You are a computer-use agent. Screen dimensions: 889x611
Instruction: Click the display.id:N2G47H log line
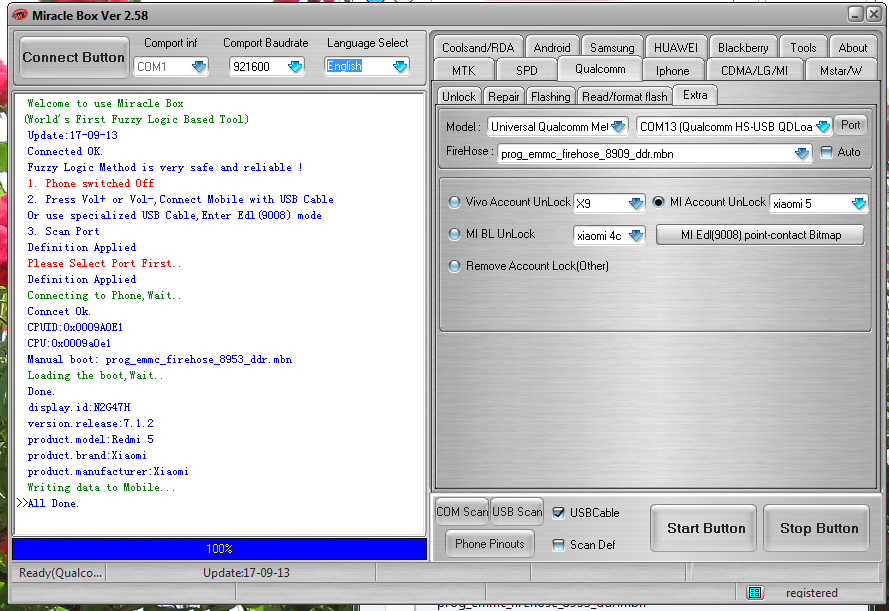tap(79, 408)
